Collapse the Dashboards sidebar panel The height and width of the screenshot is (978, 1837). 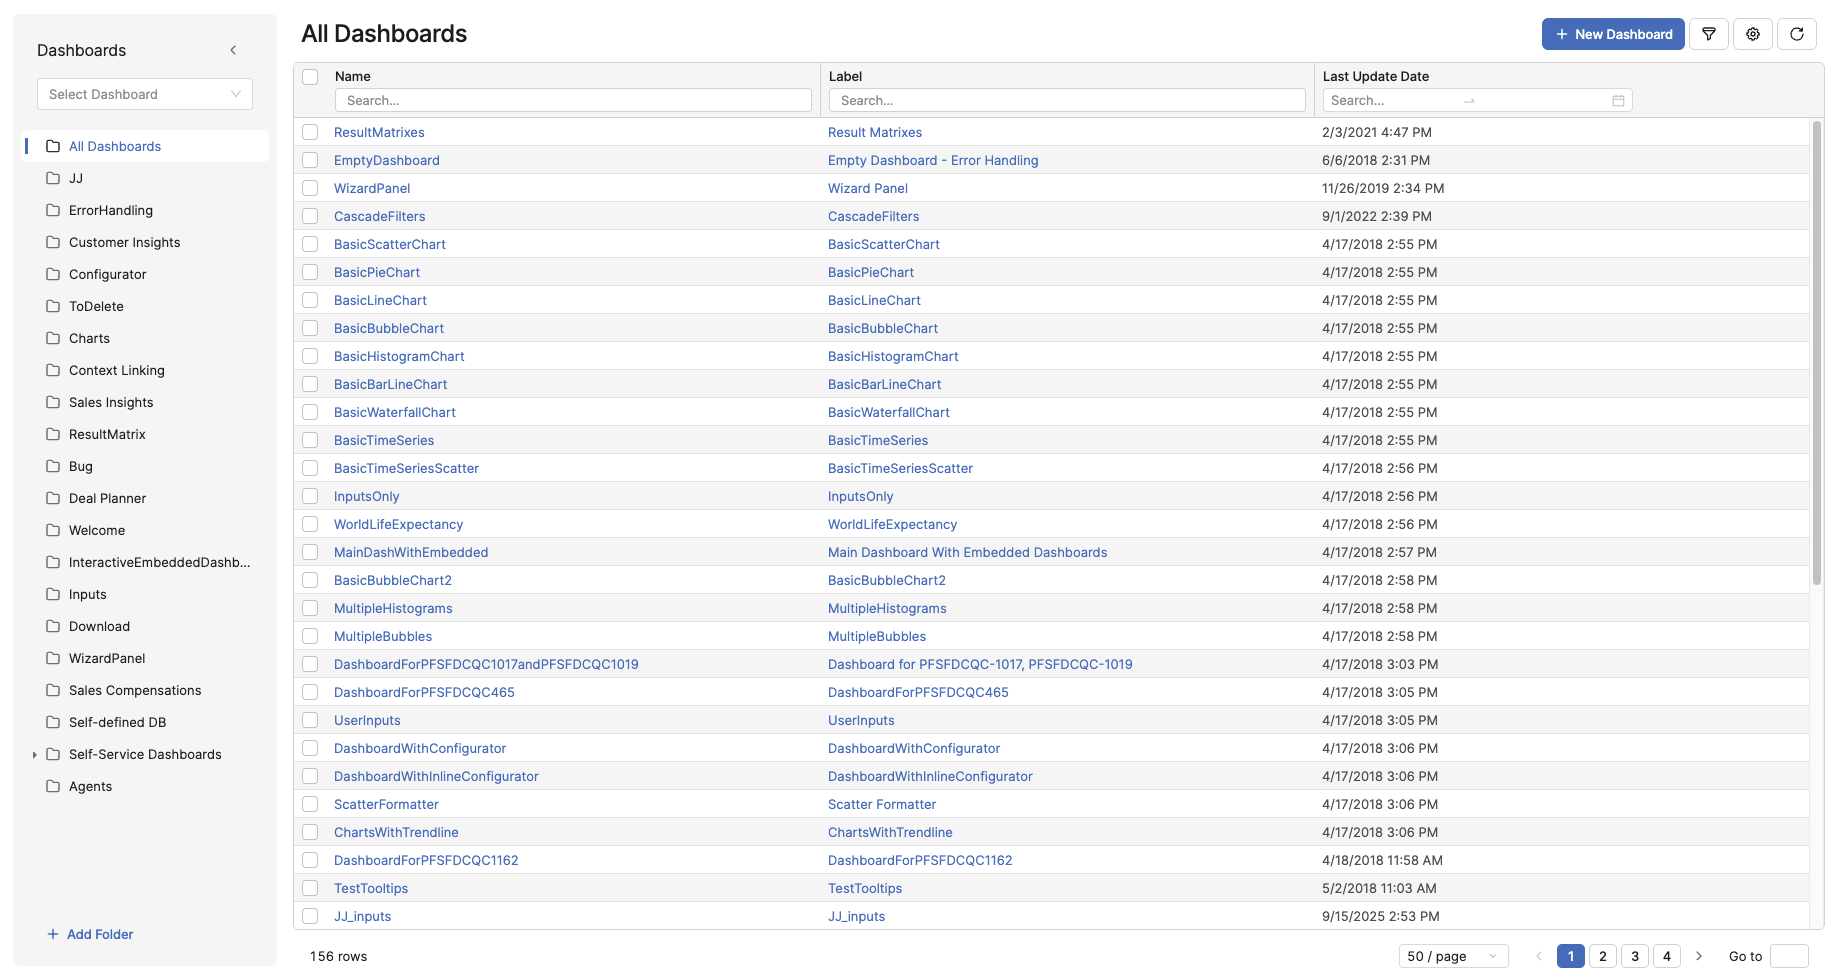pyautogui.click(x=233, y=50)
